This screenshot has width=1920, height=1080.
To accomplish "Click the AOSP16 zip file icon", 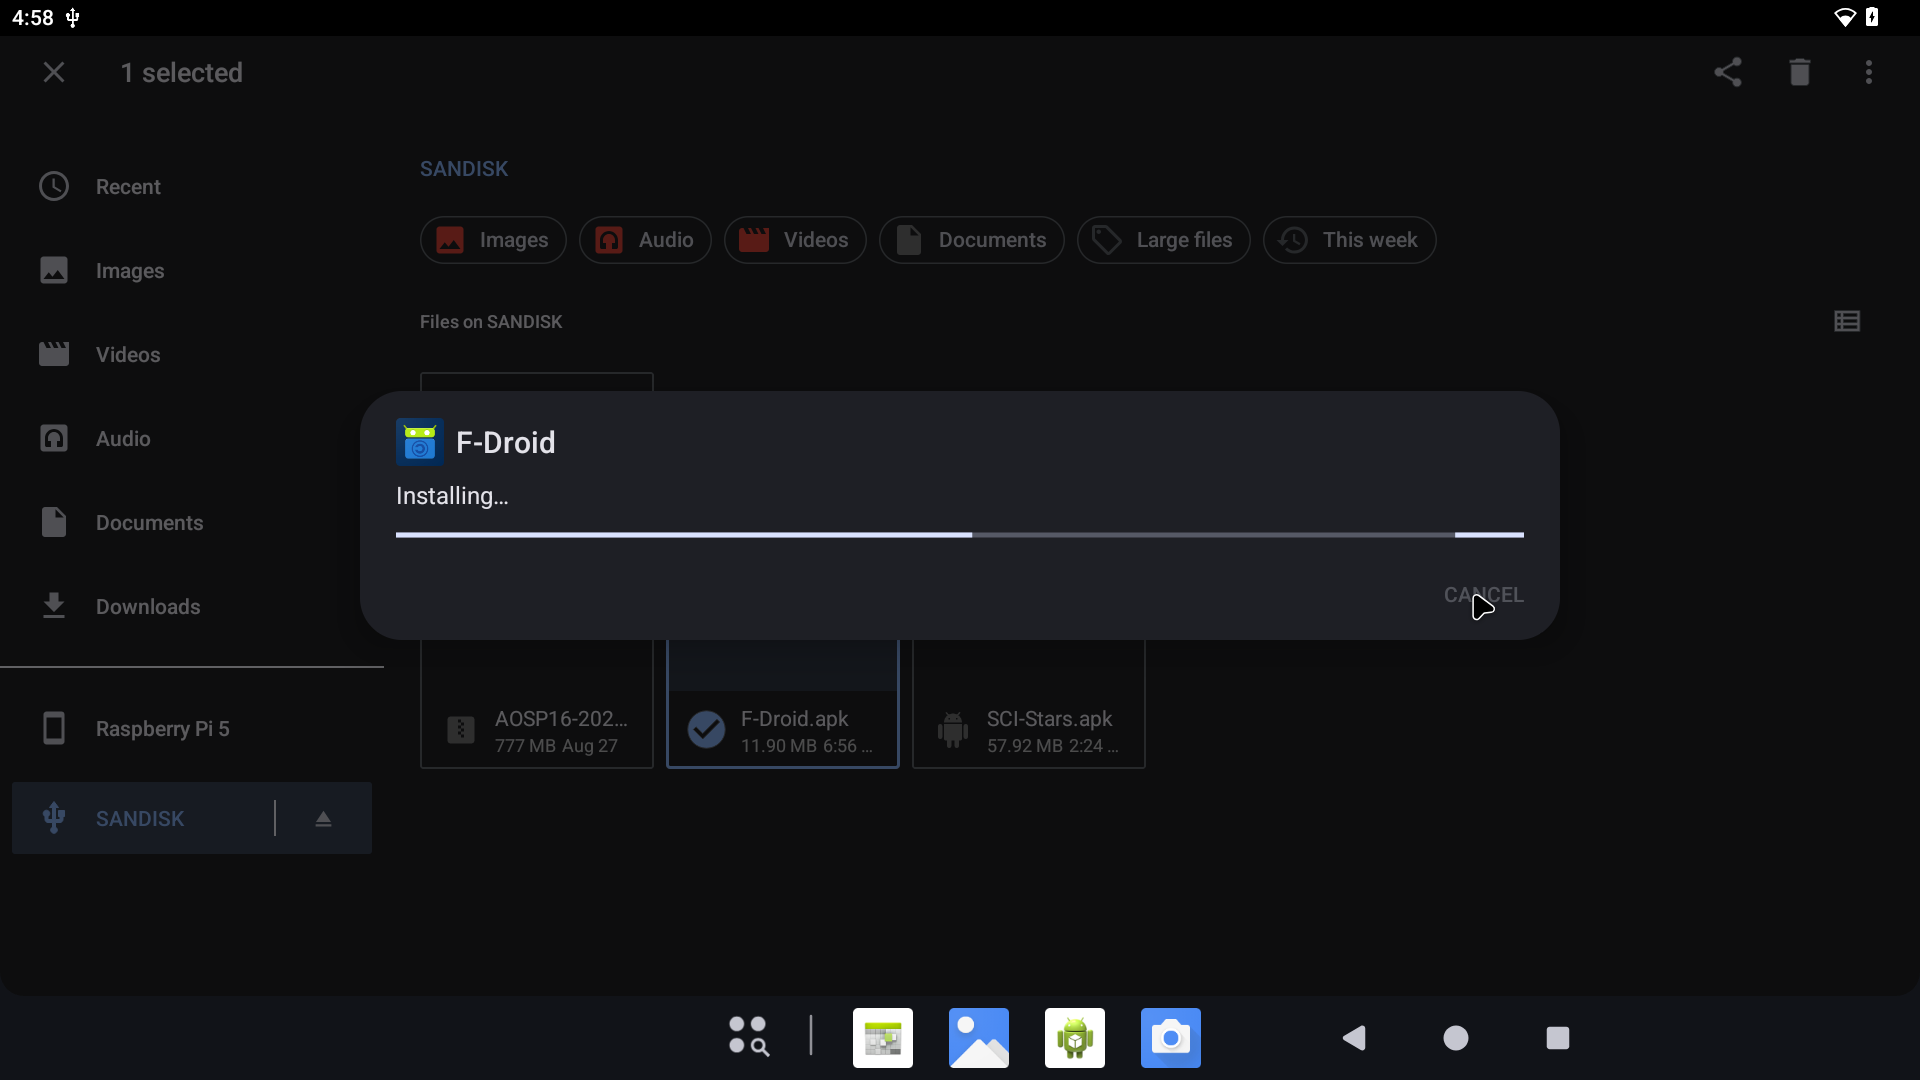I will click(461, 730).
